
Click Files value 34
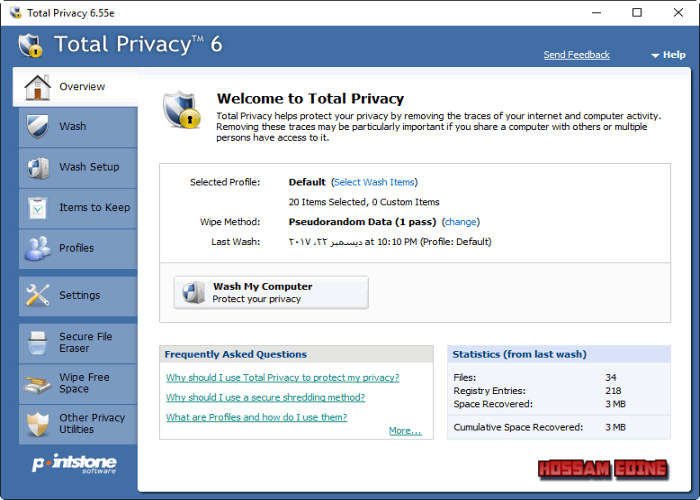(611, 378)
